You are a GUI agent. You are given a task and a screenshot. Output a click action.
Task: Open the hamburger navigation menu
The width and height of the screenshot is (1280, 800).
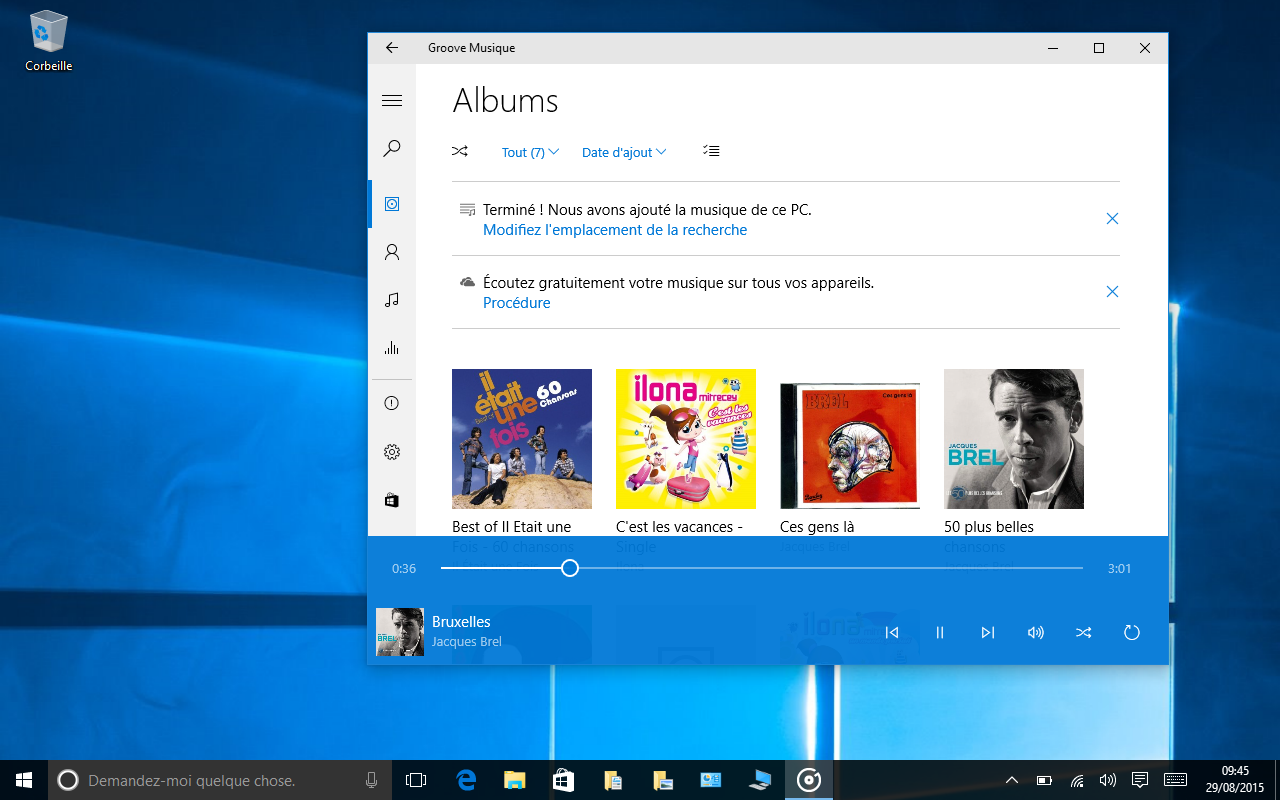point(392,101)
